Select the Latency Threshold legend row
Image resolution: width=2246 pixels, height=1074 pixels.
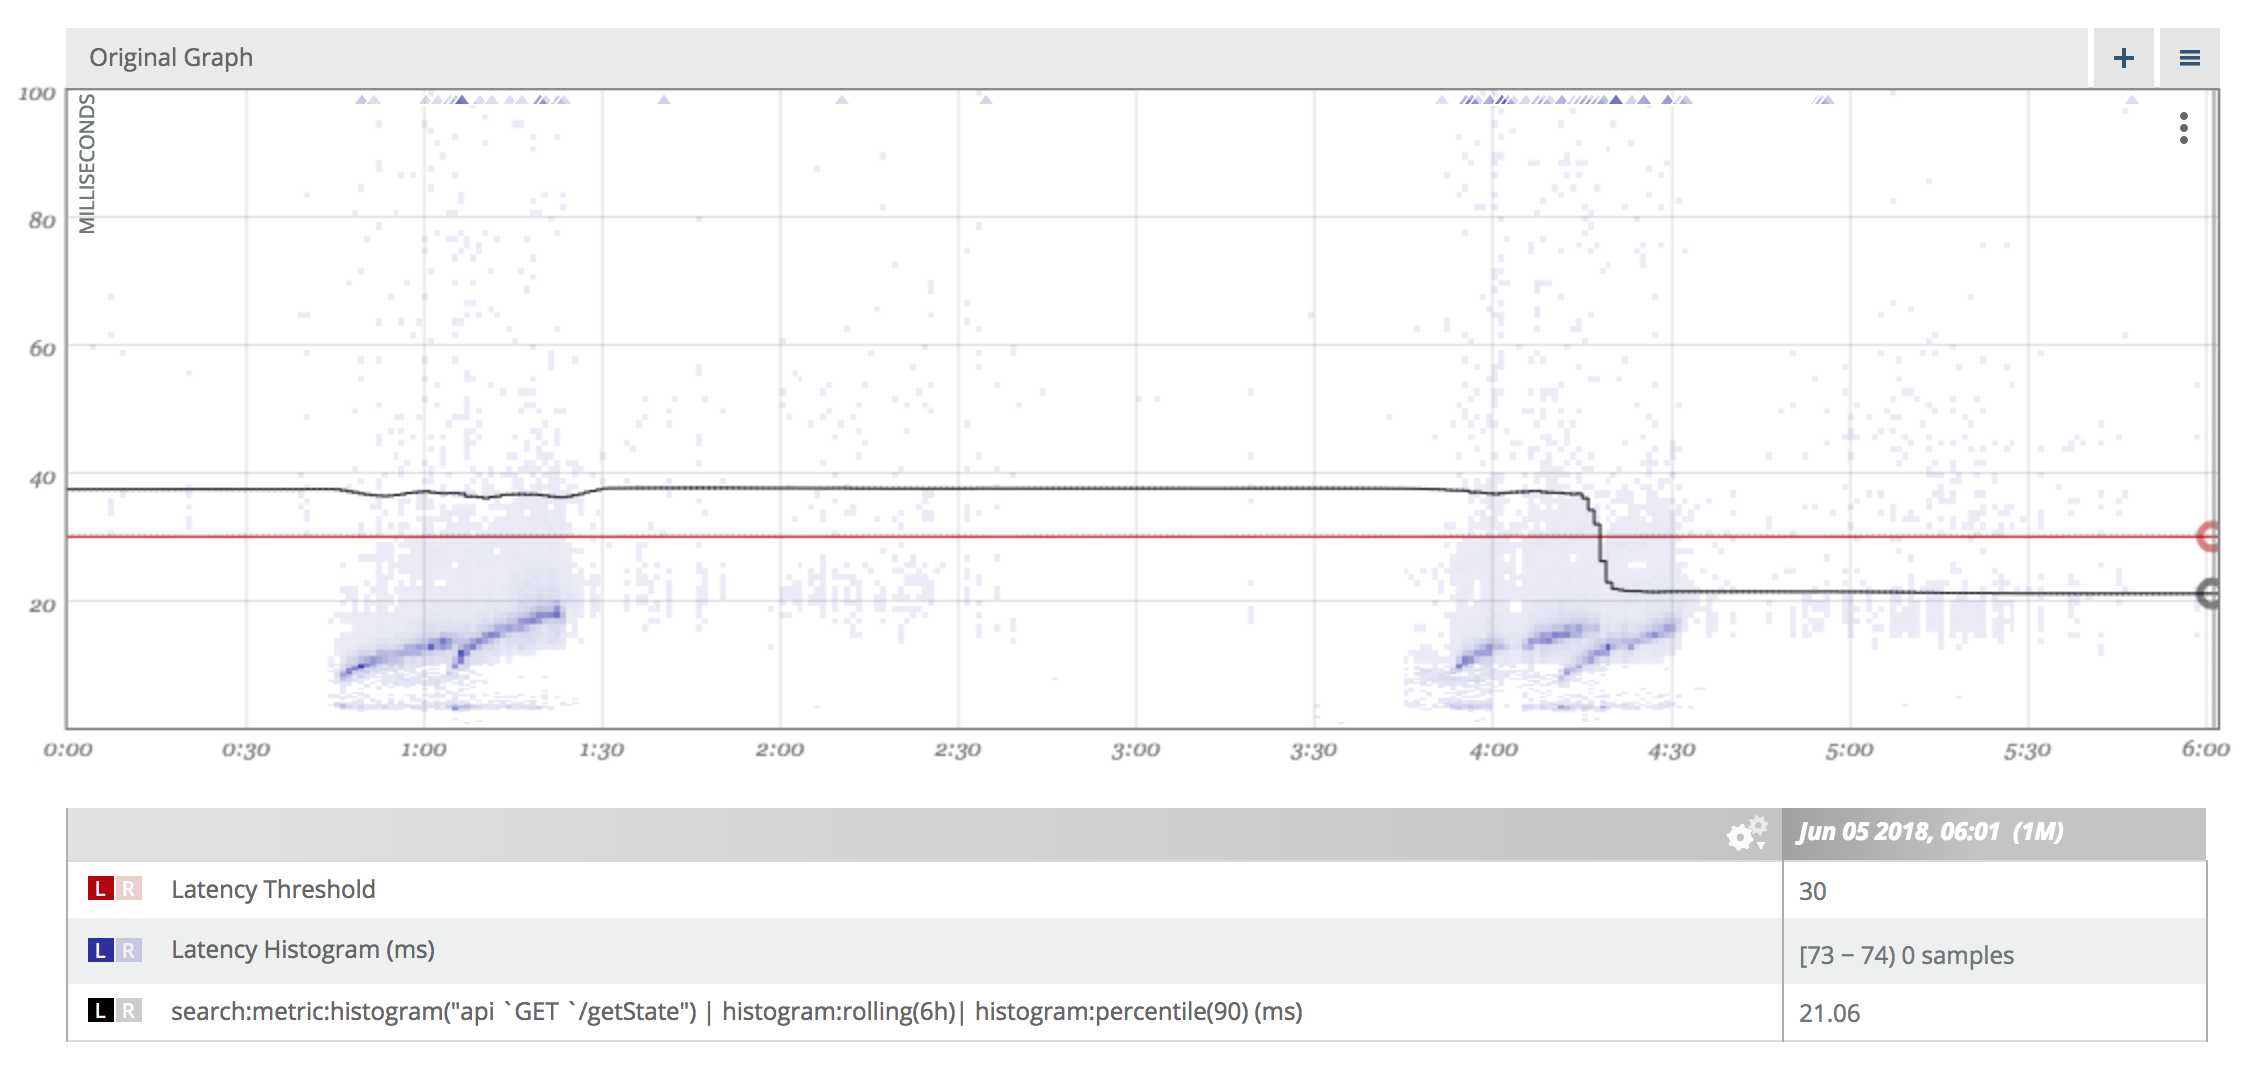[1137, 890]
